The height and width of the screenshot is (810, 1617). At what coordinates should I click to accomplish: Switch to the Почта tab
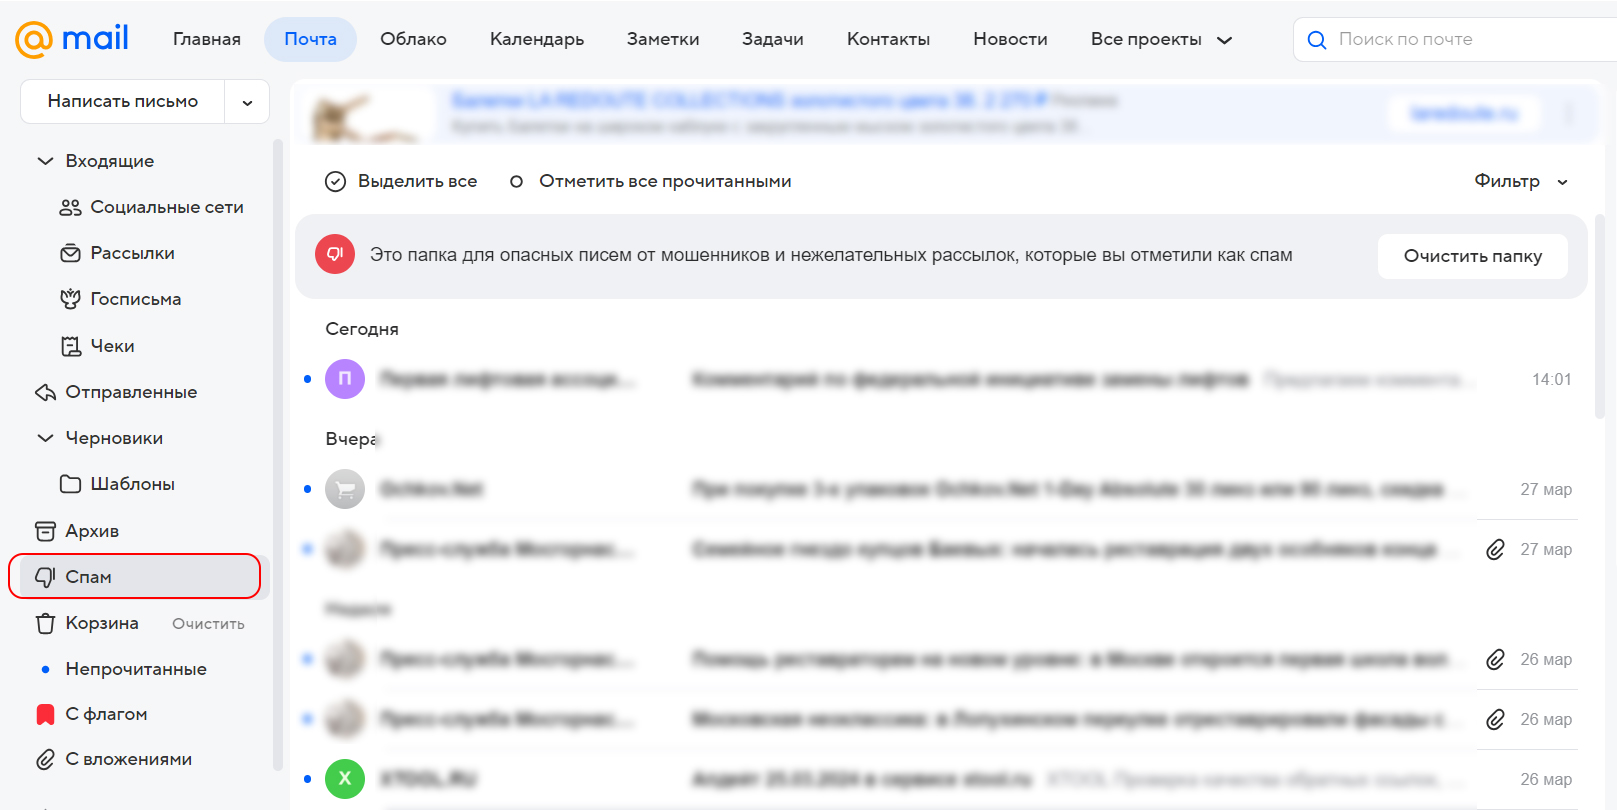(x=310, y=39)
